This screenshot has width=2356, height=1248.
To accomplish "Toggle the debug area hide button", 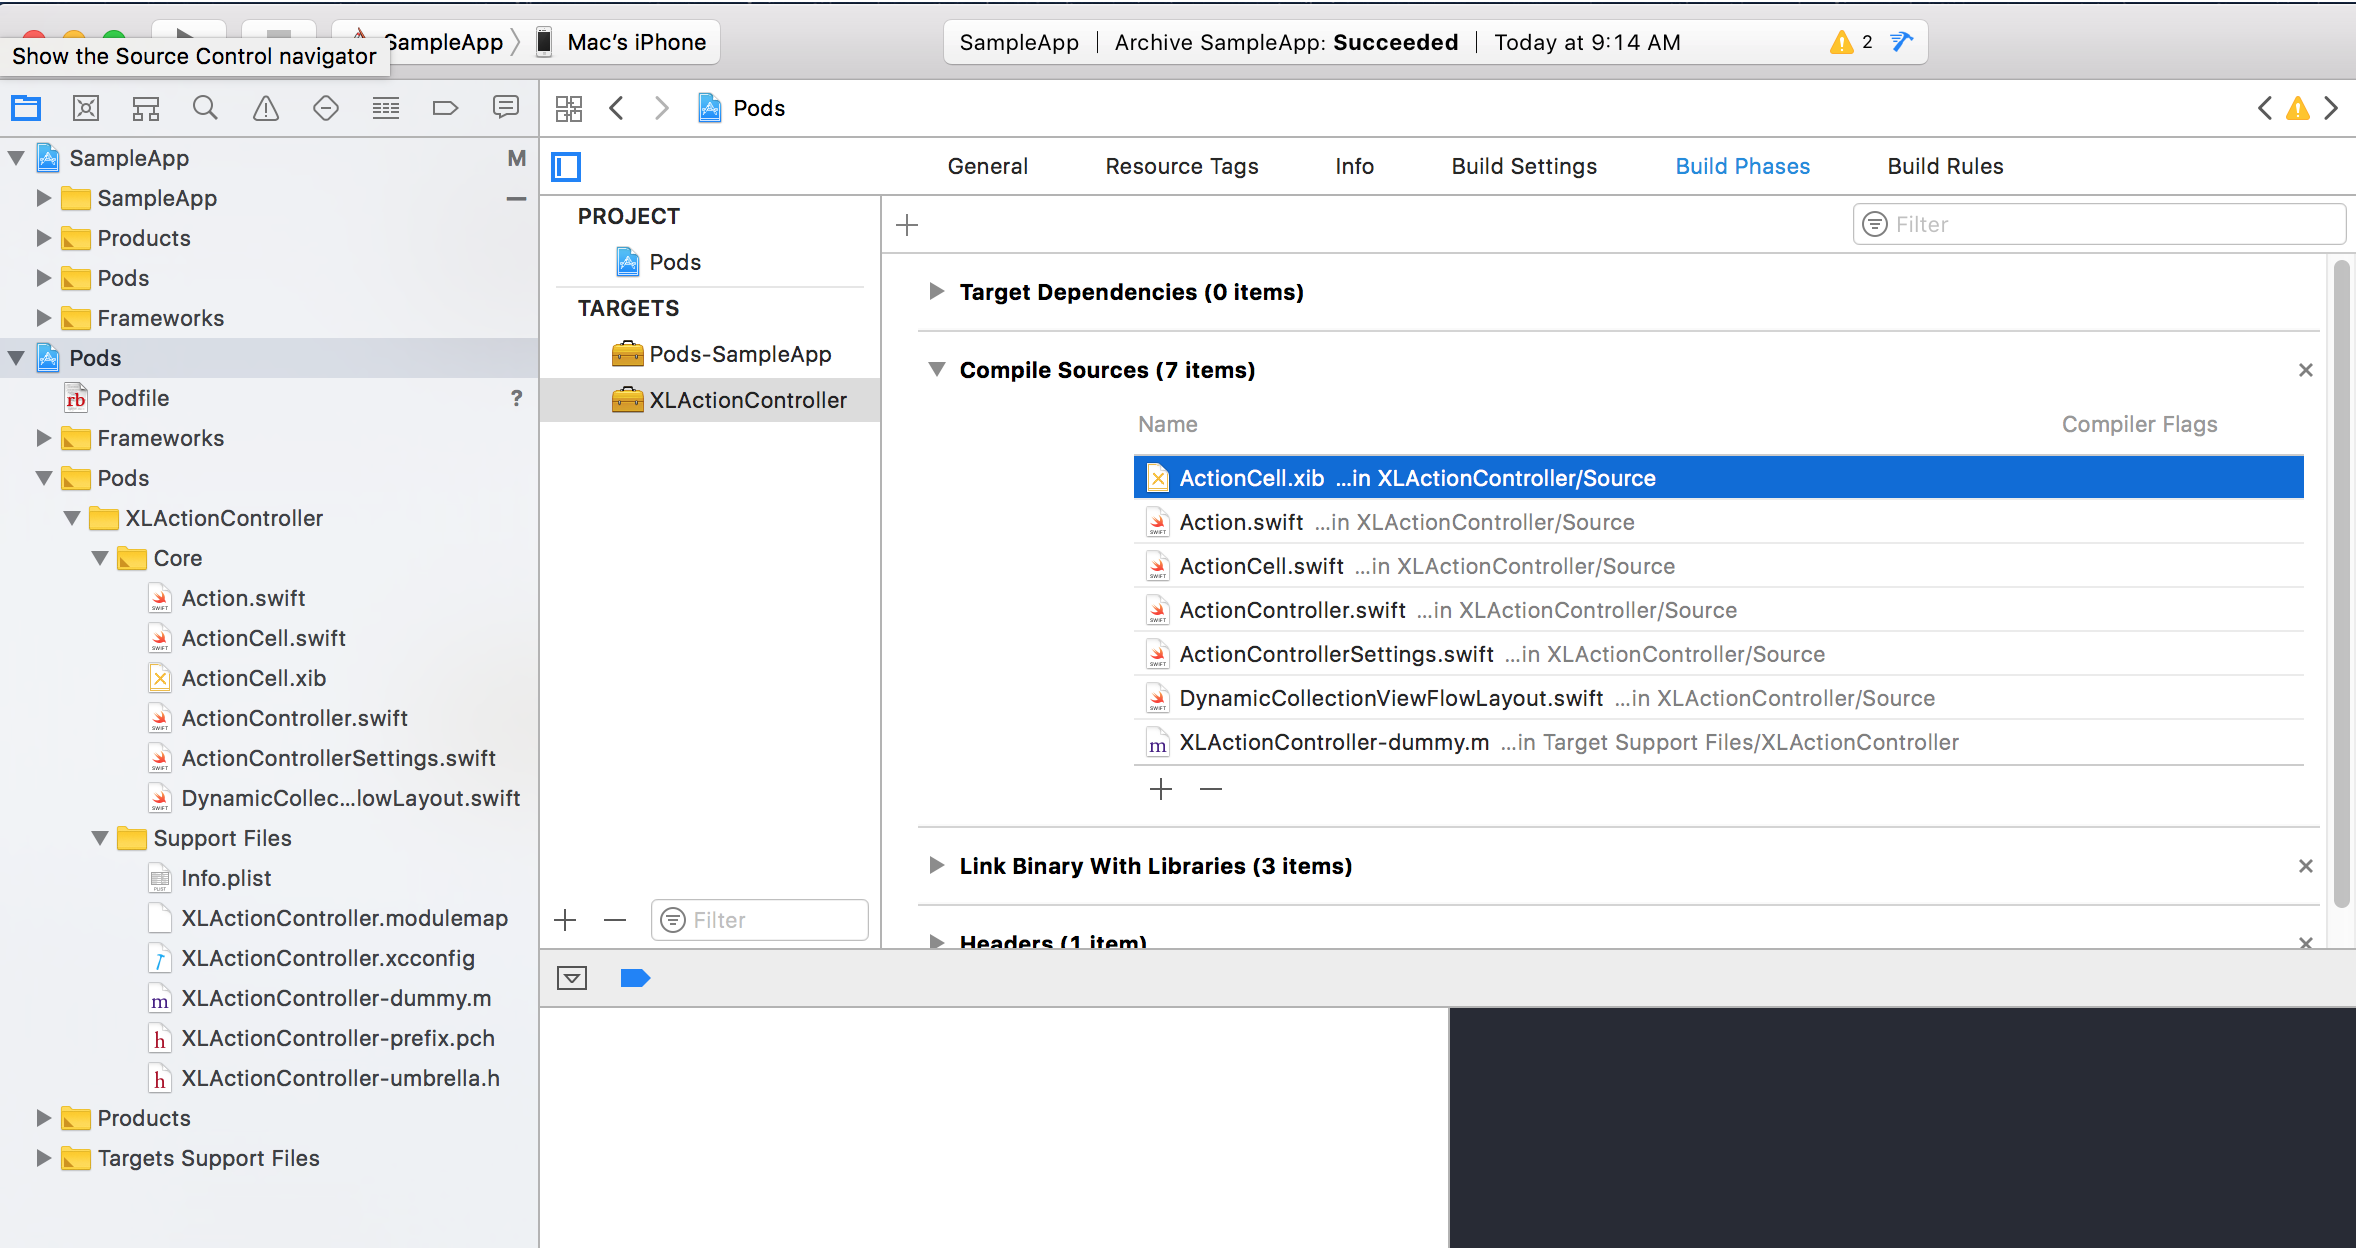I will click(572, 978).
